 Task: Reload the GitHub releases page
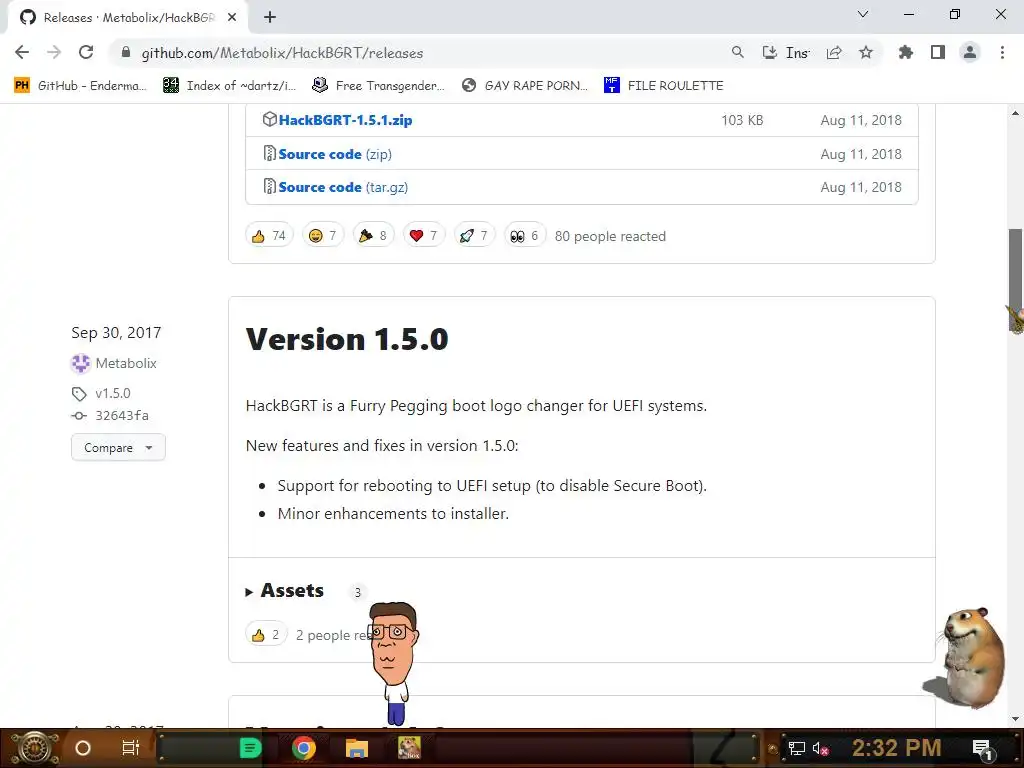coord(86,52)
